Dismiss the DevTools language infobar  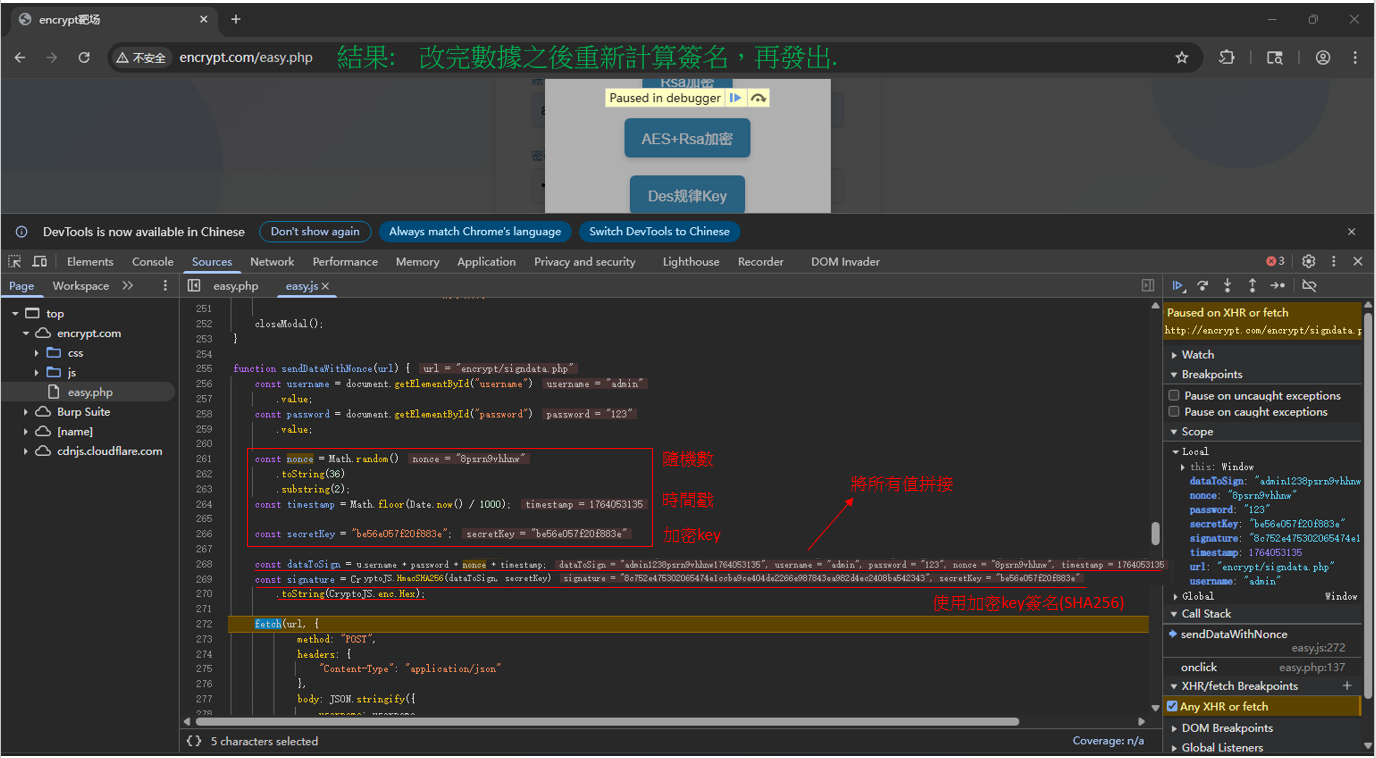pyautogui.click(x=1352, y=232)
